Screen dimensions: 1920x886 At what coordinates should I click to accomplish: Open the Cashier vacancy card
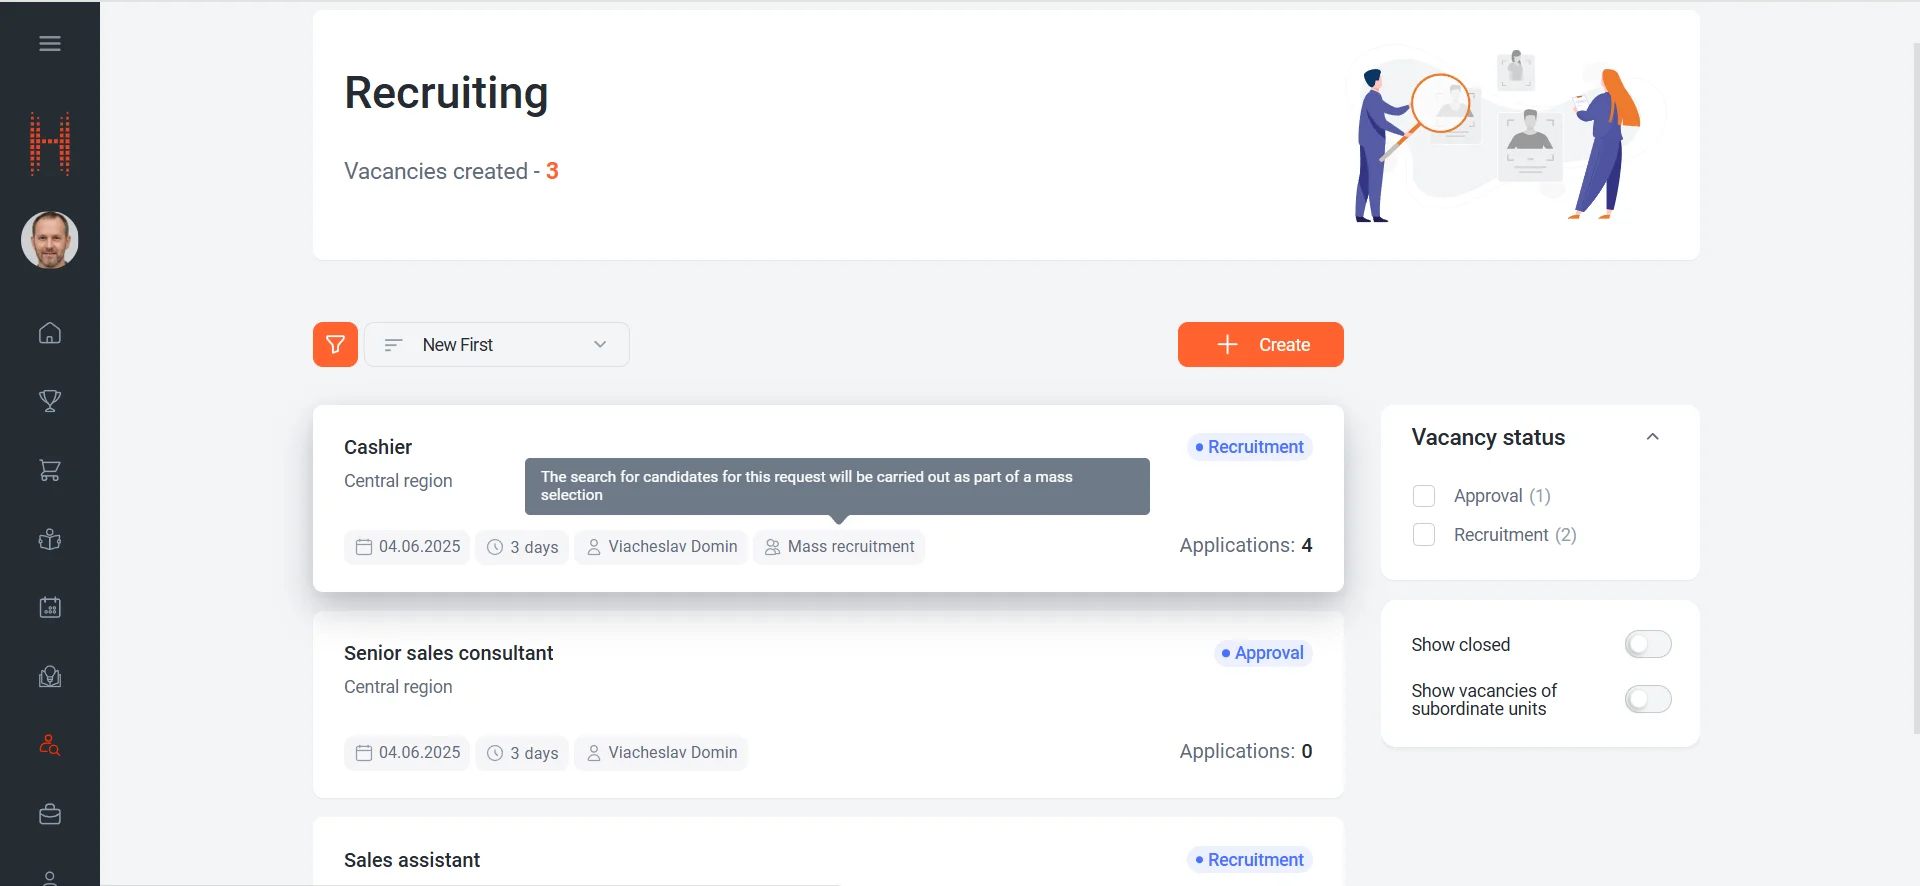click(378, 447)
